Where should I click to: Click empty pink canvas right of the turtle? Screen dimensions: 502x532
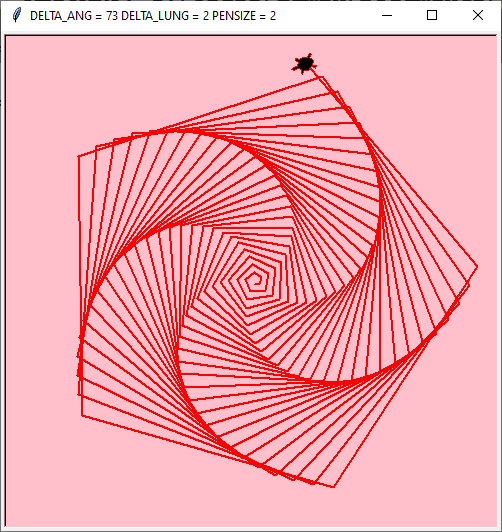click(407, 64)
